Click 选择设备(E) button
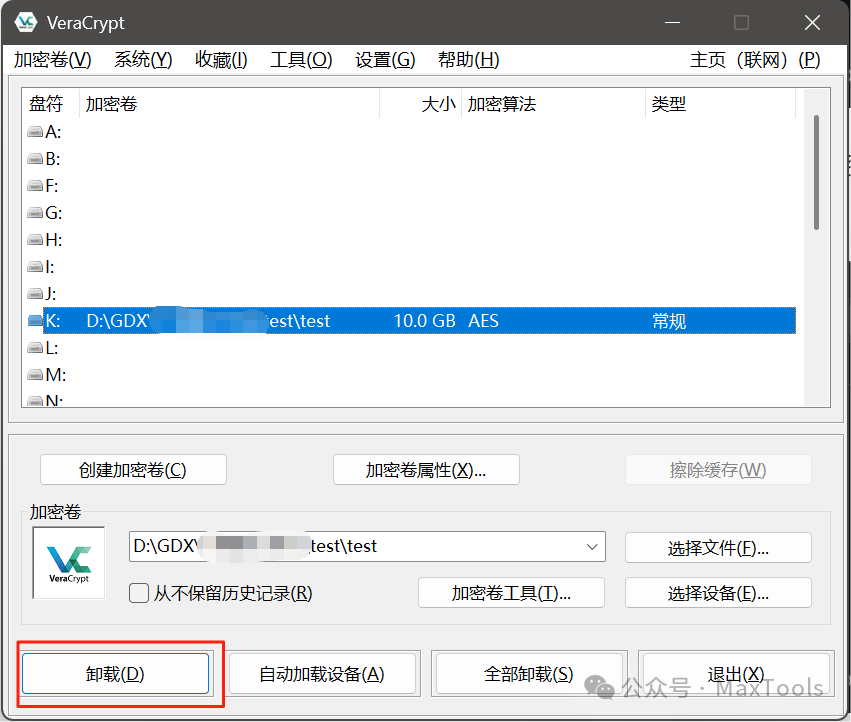This screenshot has width=851, height=722. click(x=718, y=593)
